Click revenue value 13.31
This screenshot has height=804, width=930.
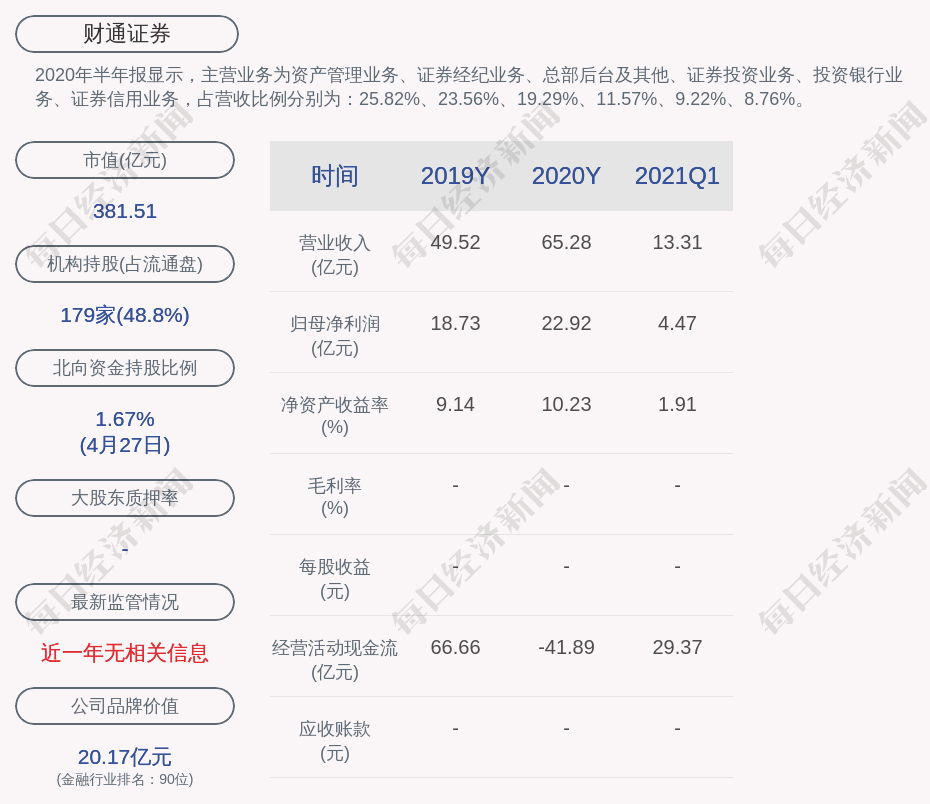[x=677, y=243]
